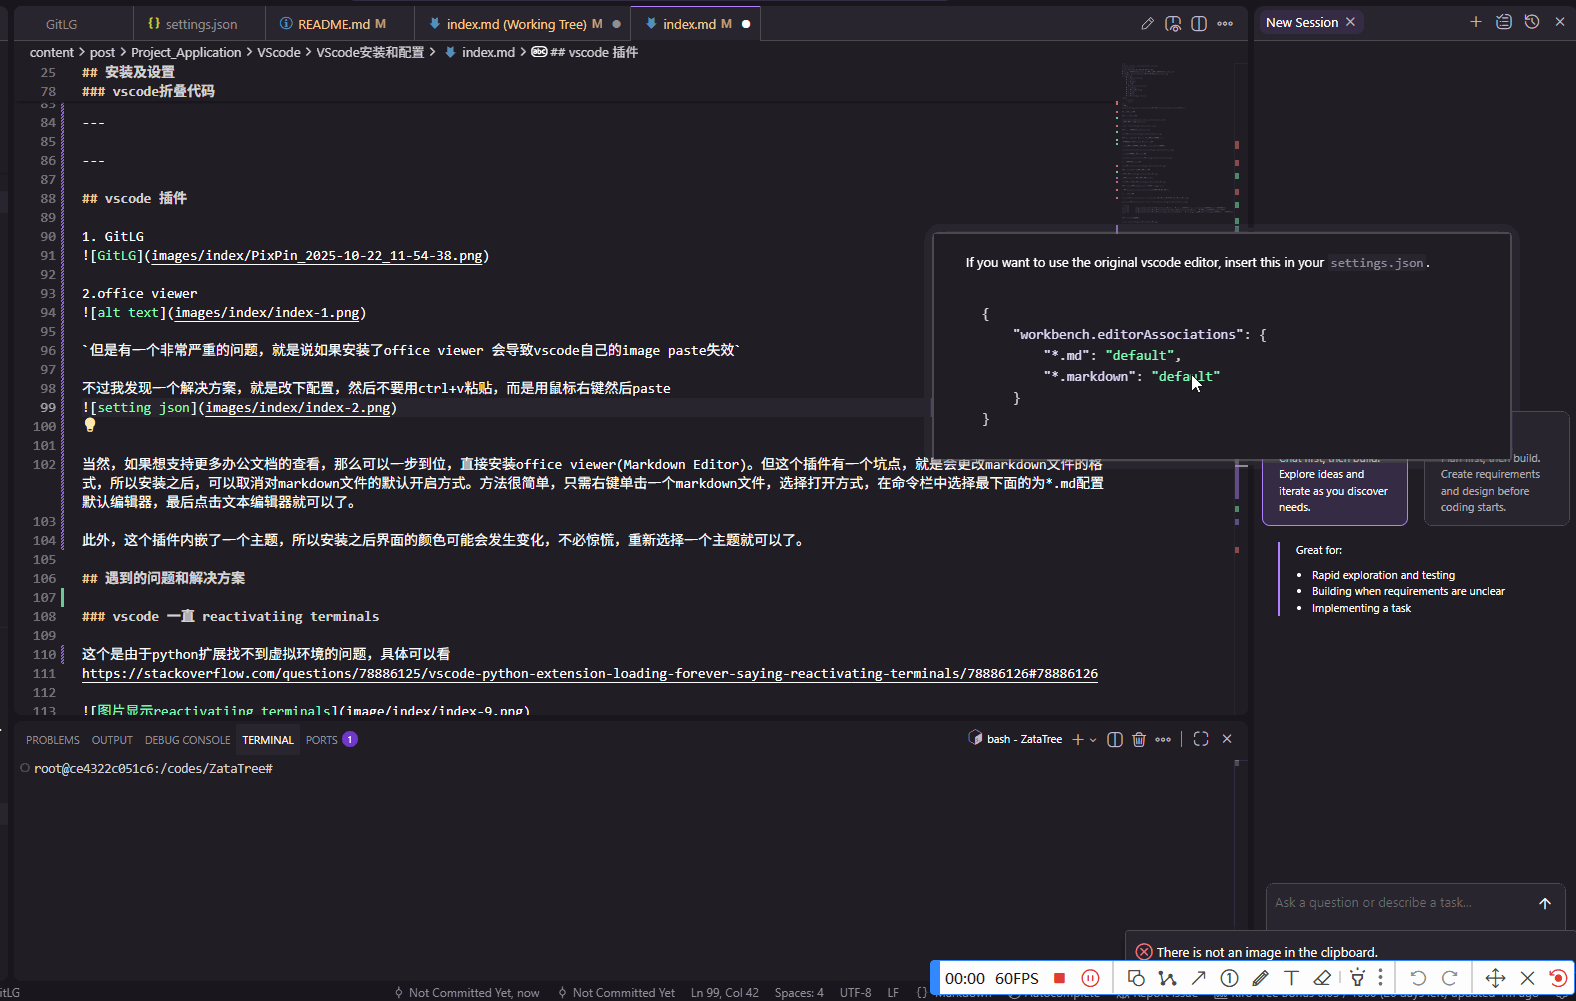Start a new chat session with plus icon
The height and width of the screenshot is (1001, 1576).
(x=1476, y=22)
